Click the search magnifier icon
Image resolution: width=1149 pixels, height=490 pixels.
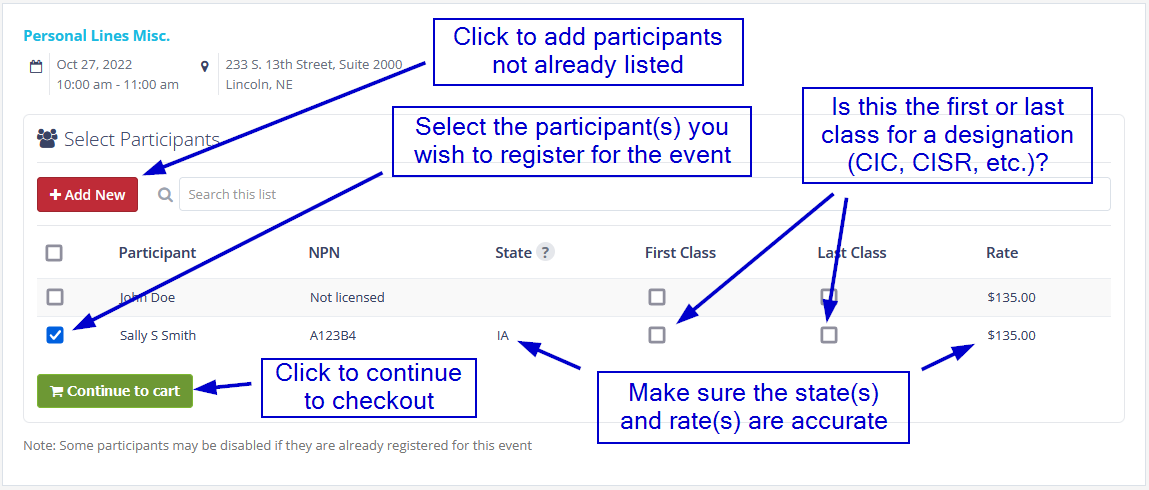[166, 195]
